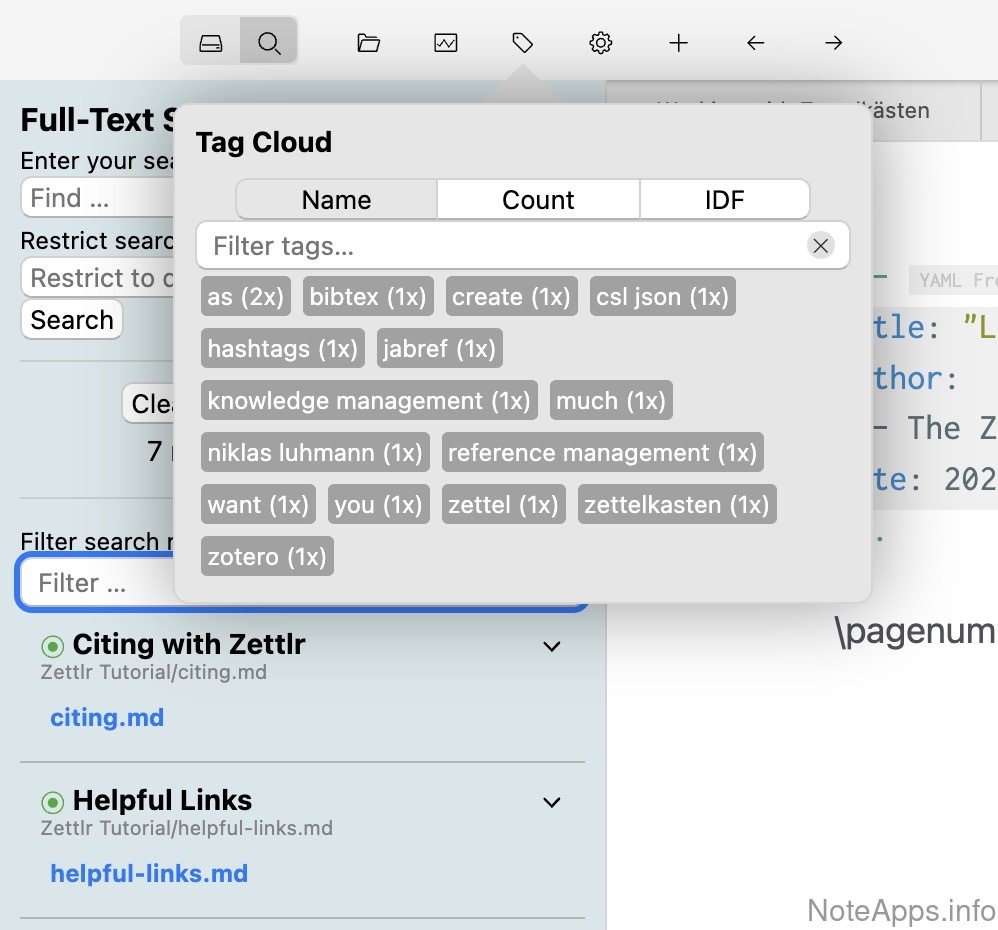998x930 pixels.
Task: Toggle the tag cloud icon
Action: [x=523, y=43]
